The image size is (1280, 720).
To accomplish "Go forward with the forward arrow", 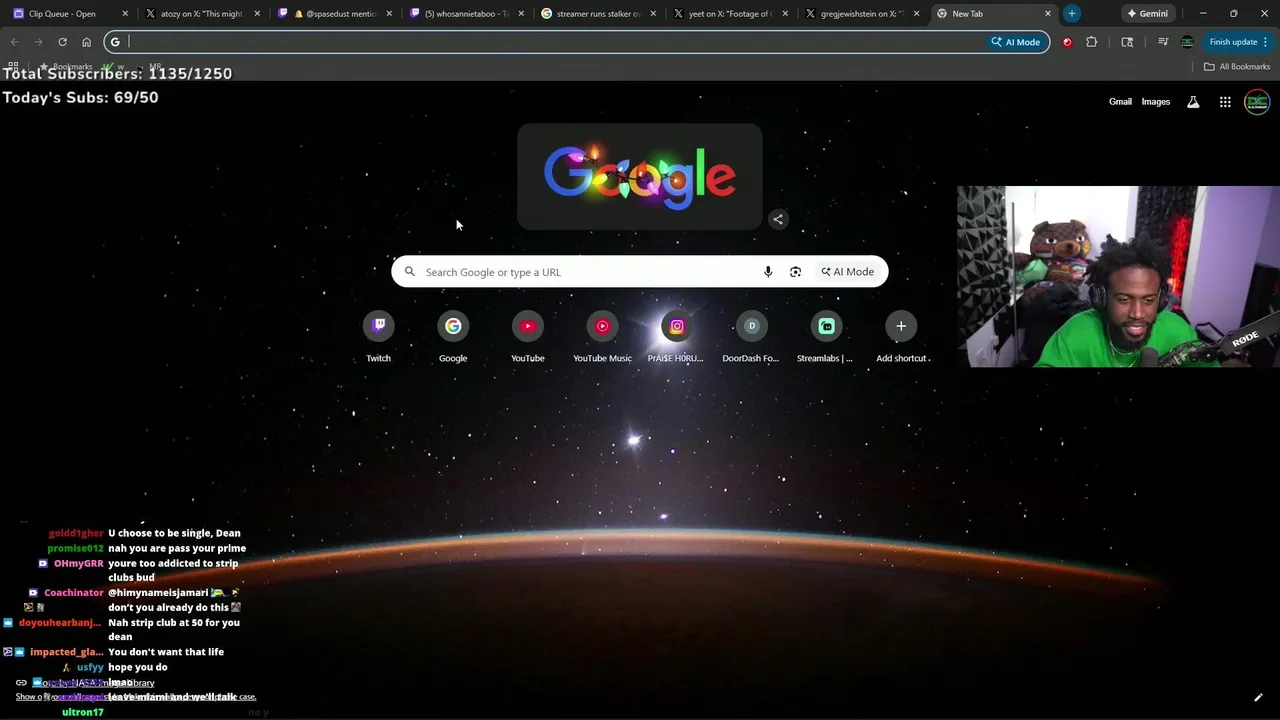I will (x=38, y=42).
